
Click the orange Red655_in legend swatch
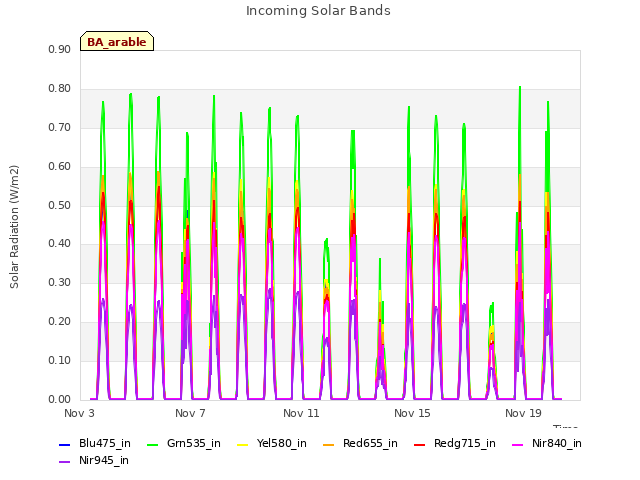point(329,444)
